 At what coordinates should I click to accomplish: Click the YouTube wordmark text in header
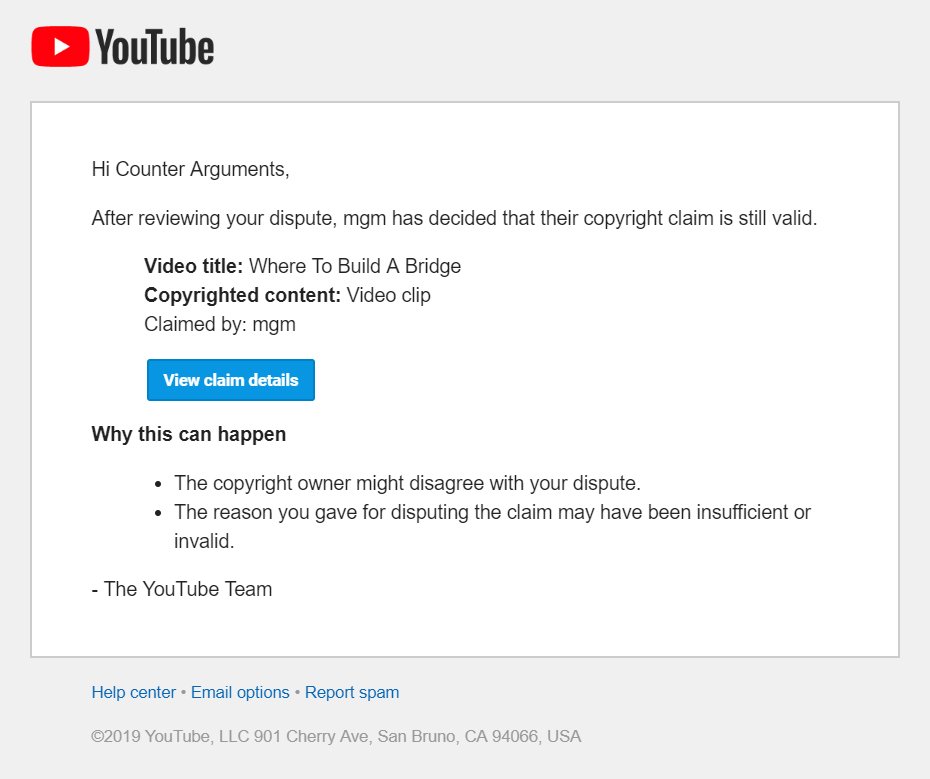(154, 47)
